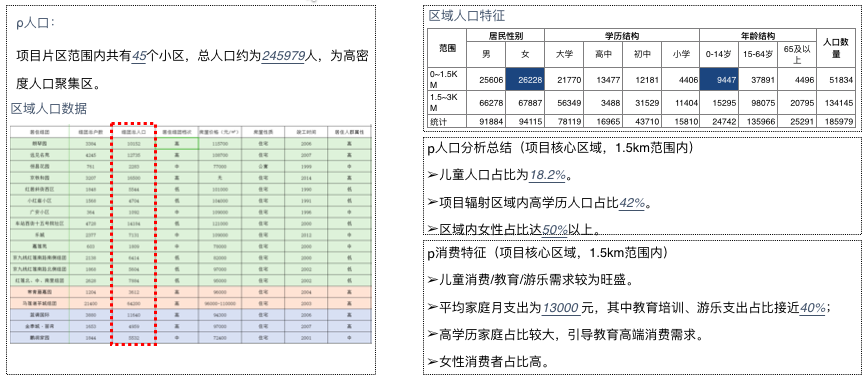Click the blue highlighted cell 26228
The height and width of the screenshot is (381, 867).
point(525,80)
